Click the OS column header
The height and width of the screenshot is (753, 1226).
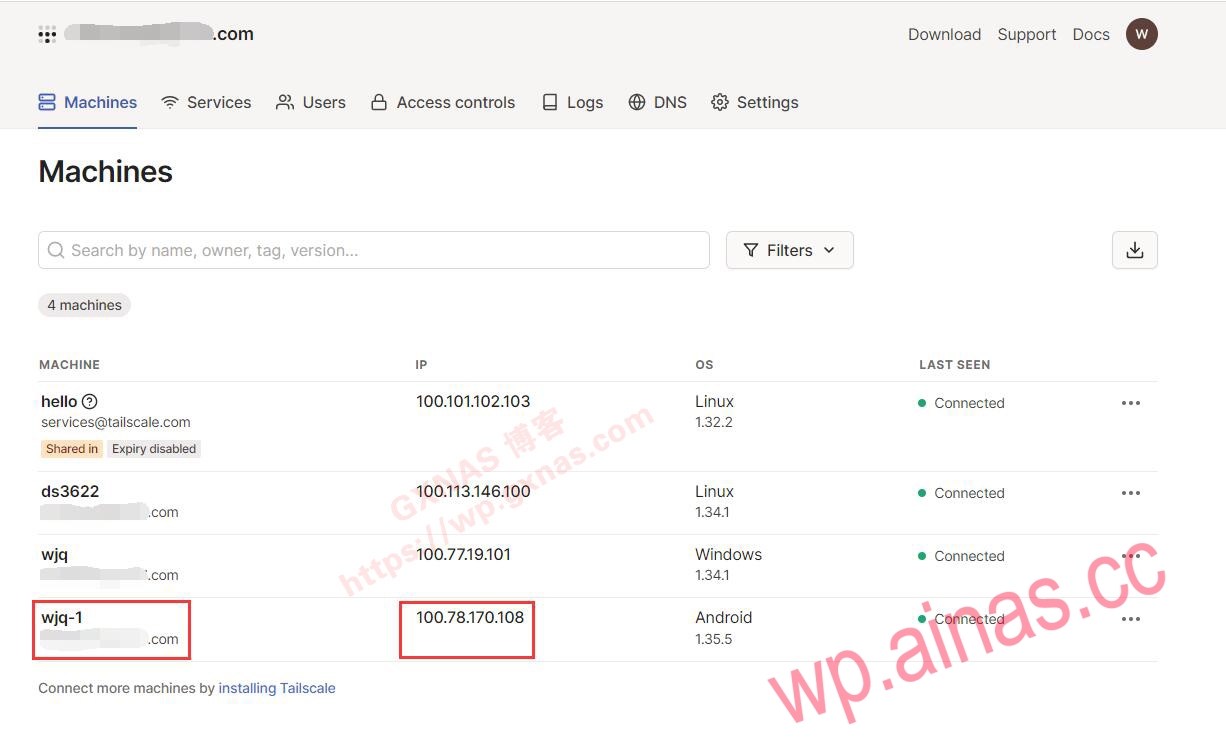coord(704,365)
